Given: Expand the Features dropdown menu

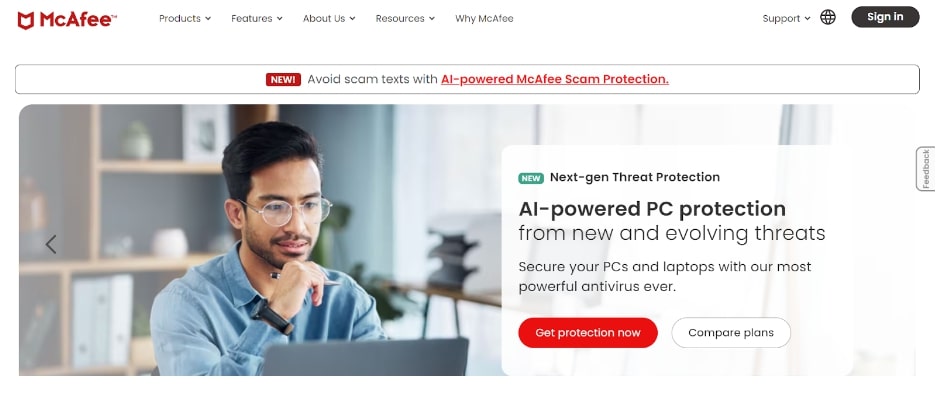Looking at the screenshot, I should [257, 19].
